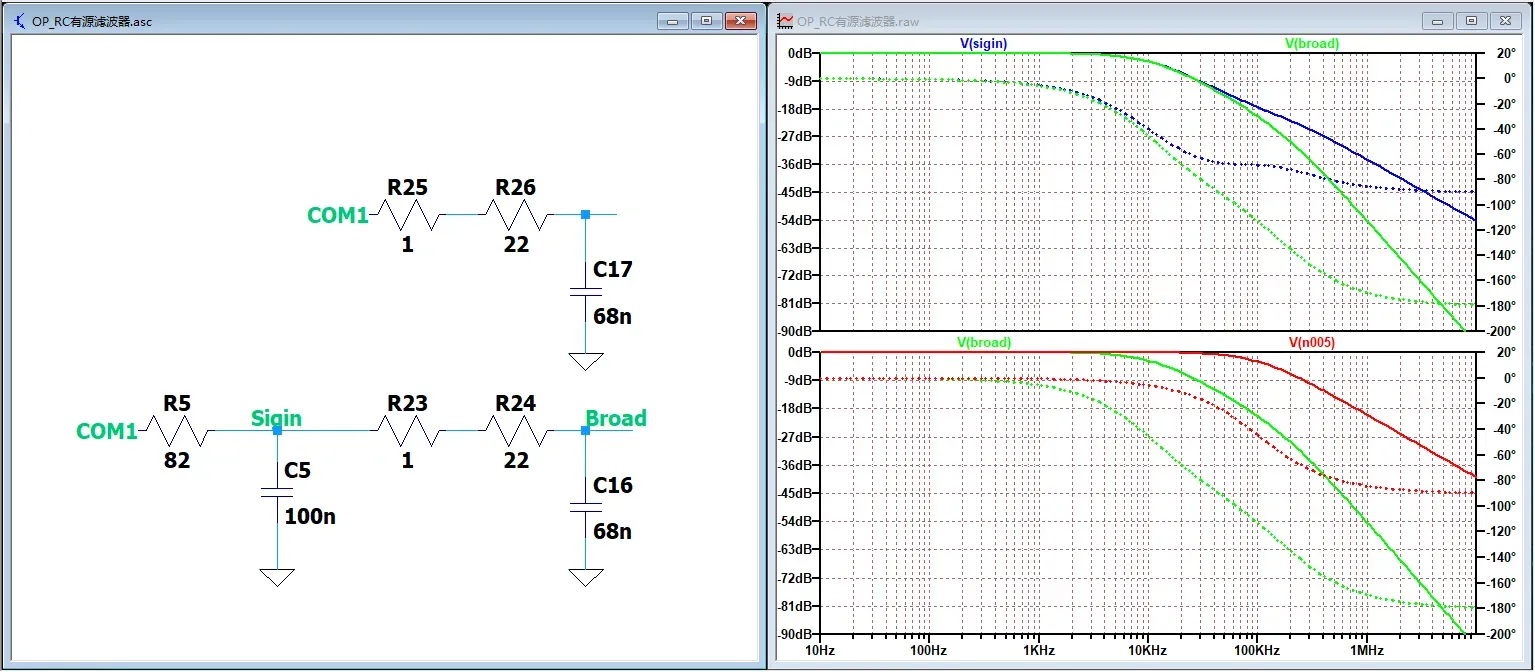Click the junction node at Sigin

tap(277, 430)
